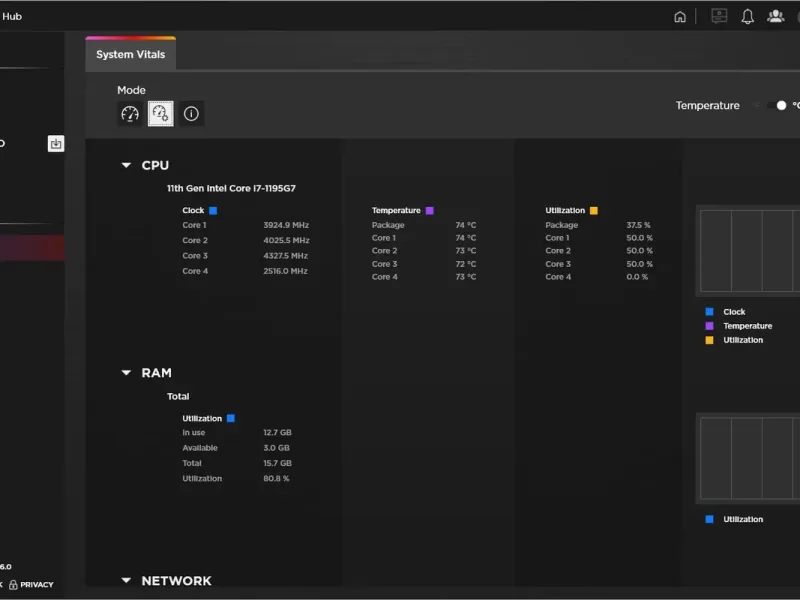Image resolution: width=800 pixels, height=600 pixels.
Task: Click the RAM Total value 15.7 GB
Action: [278, 463]
